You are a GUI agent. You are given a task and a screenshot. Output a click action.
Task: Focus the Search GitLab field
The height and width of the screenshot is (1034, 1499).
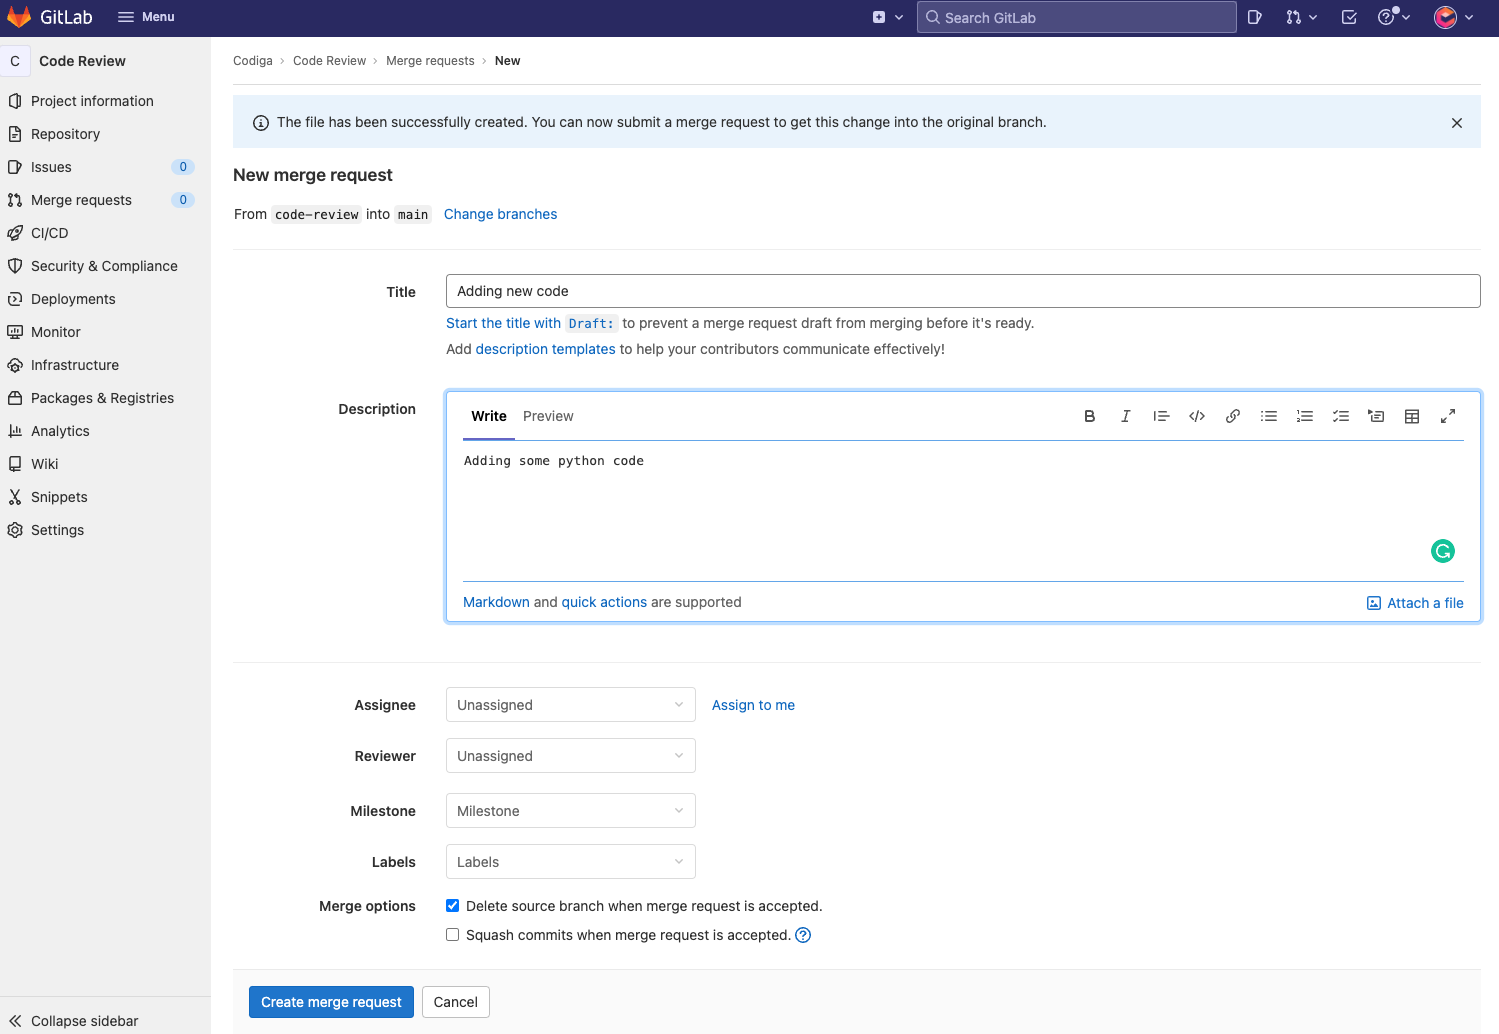(x=1076, y=17)
